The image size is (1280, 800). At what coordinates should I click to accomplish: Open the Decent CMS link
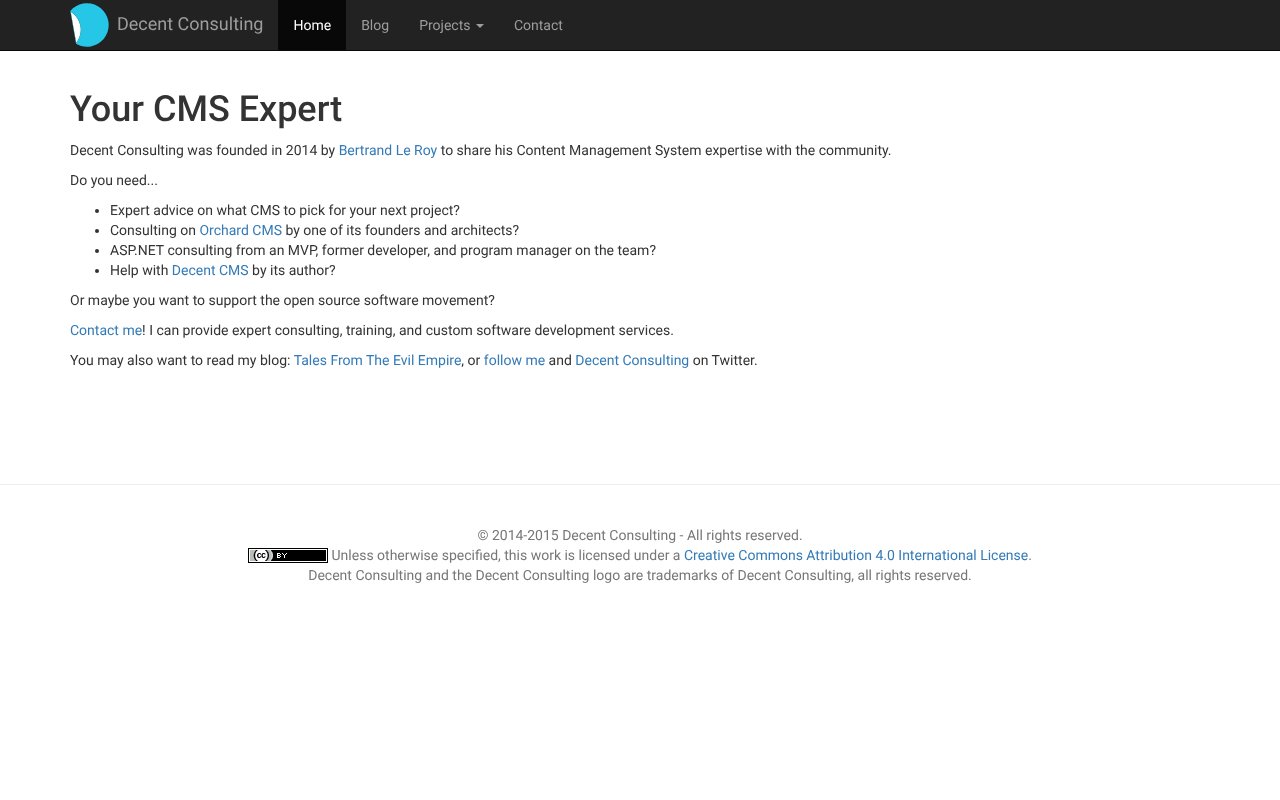point(210,270)
